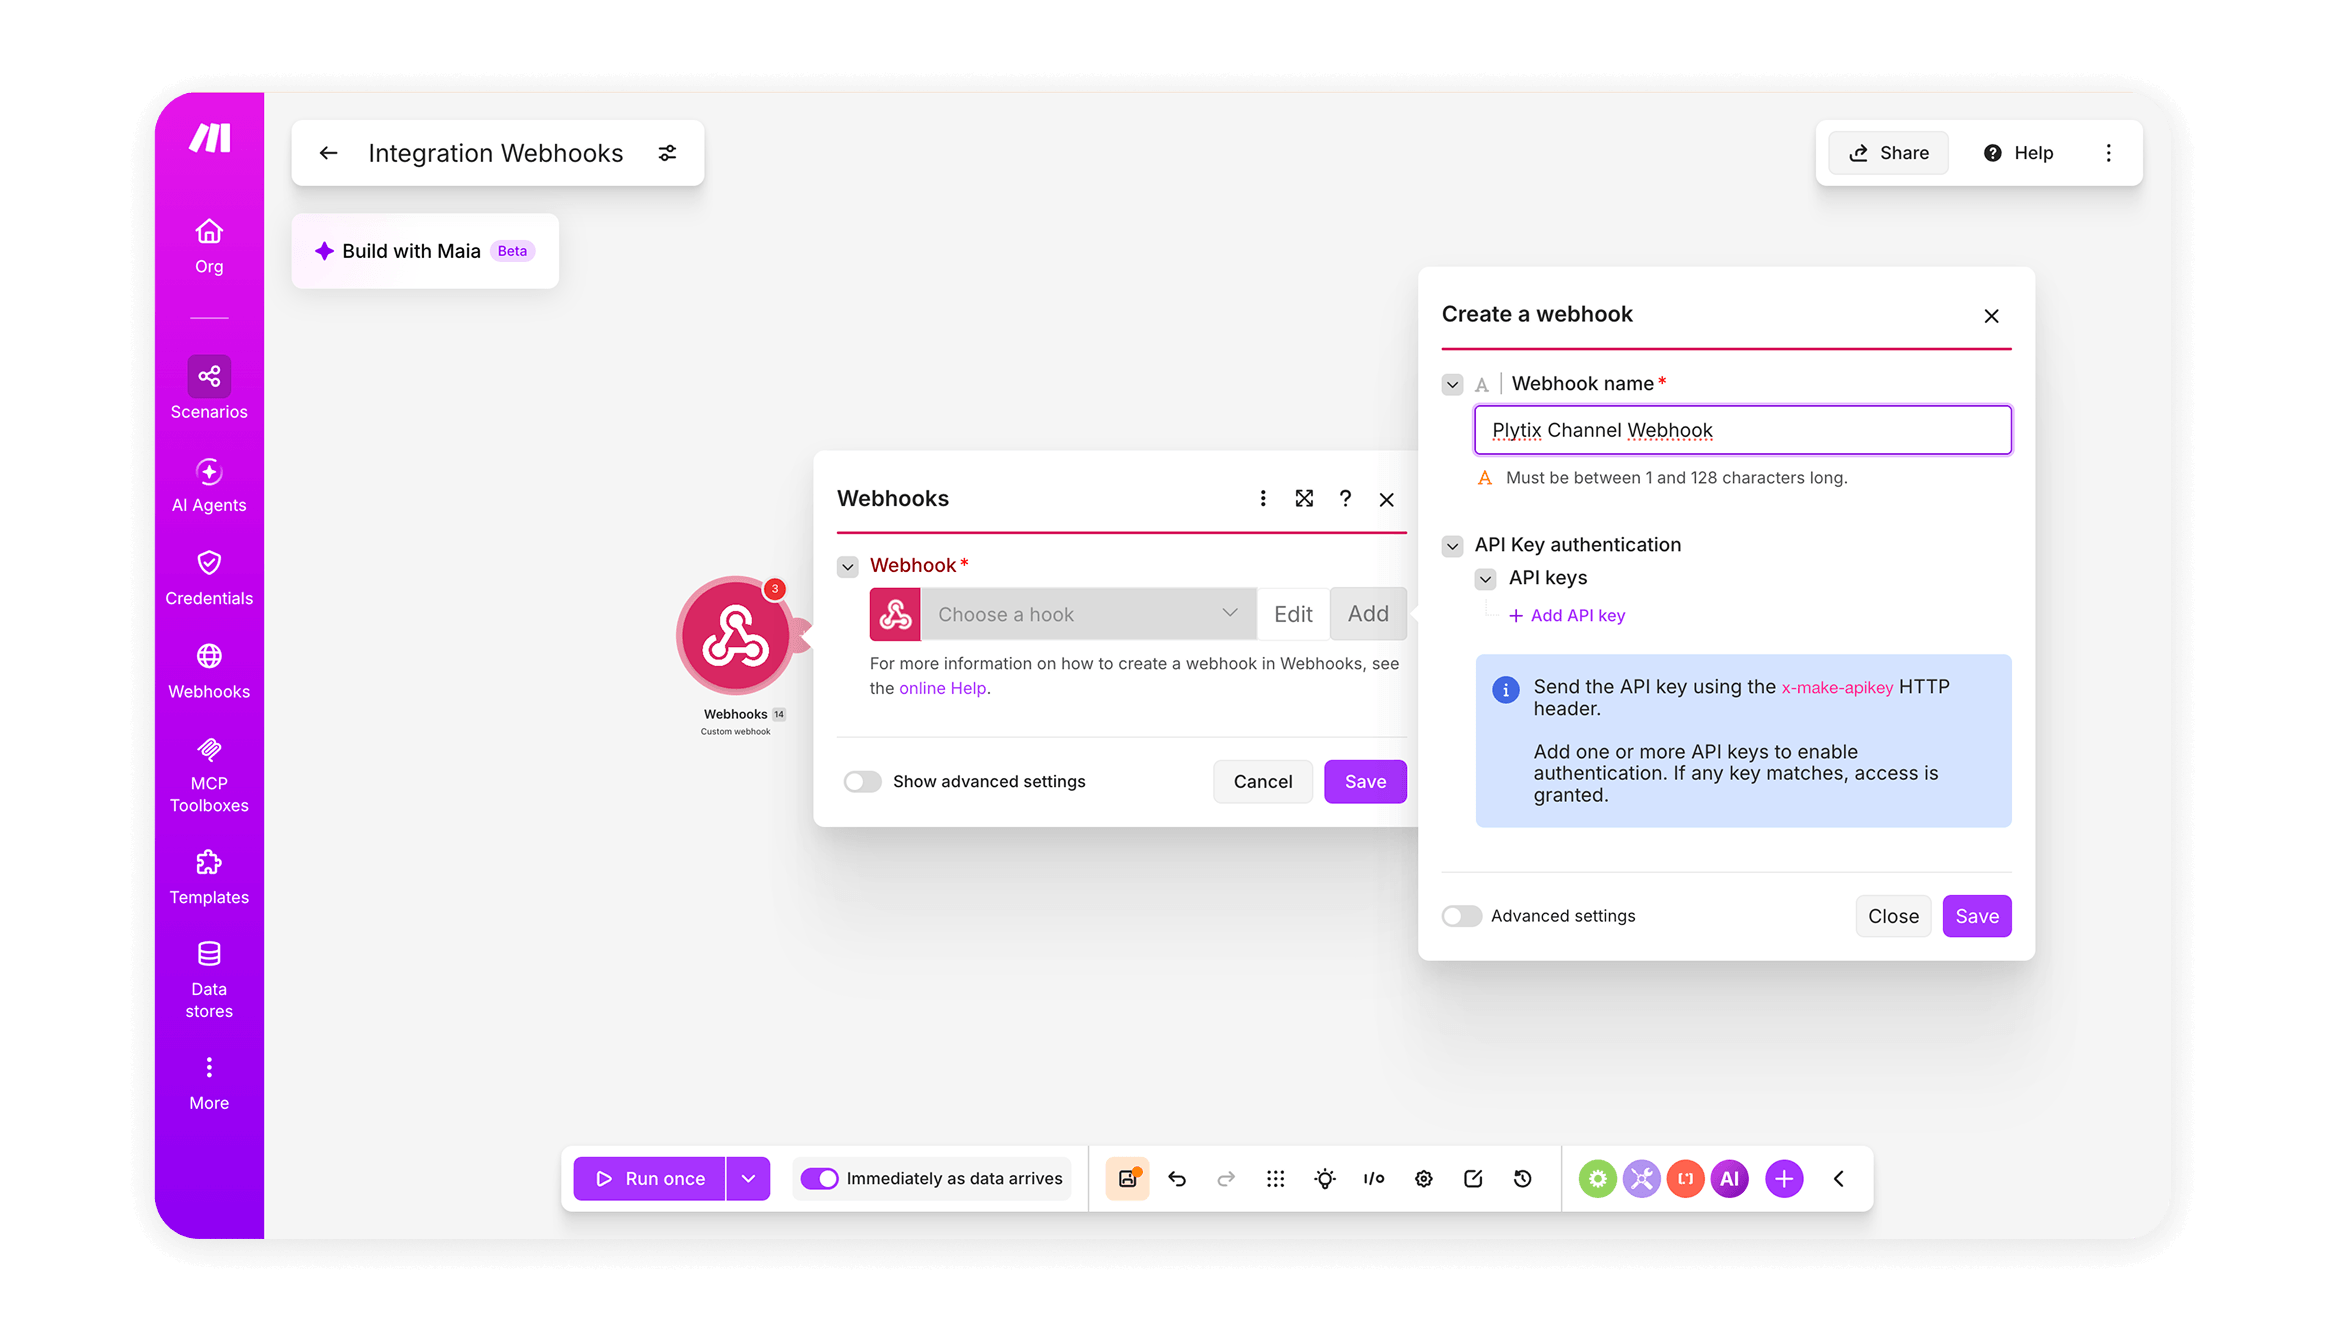Go to Scenarios in sidebar

[209, 388]
